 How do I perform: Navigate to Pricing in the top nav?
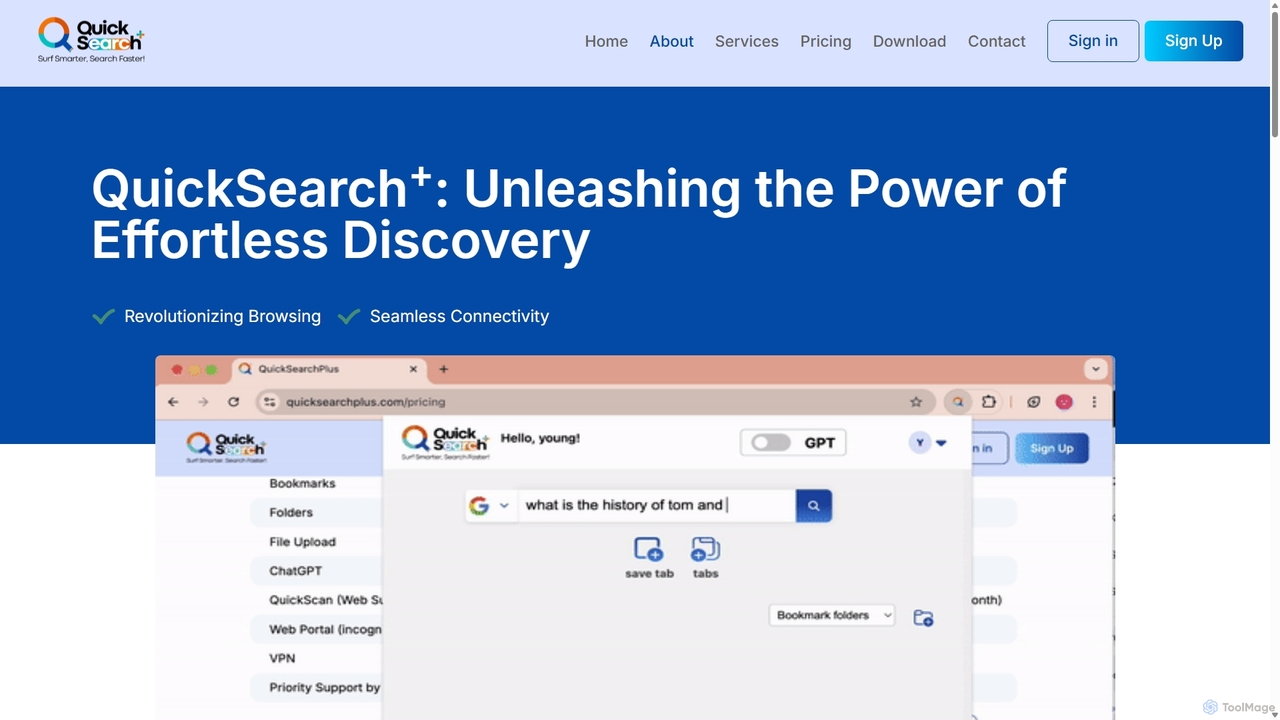(825, 41)
